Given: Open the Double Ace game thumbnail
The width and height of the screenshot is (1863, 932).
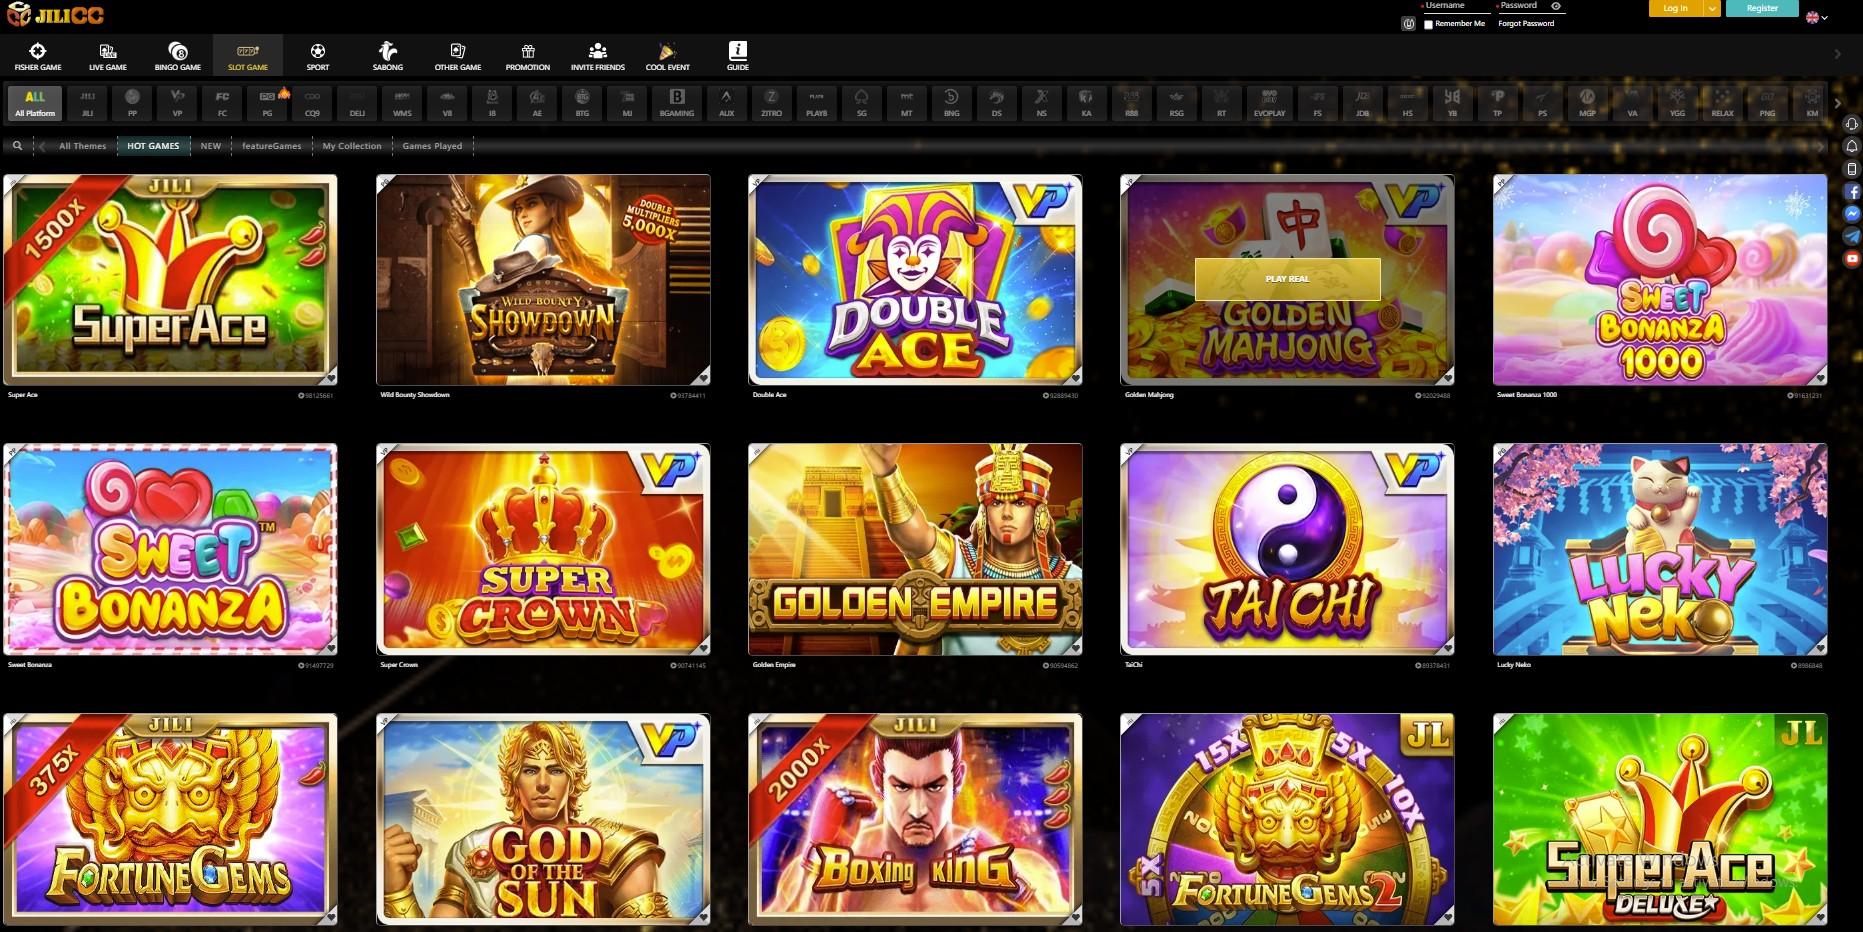Looking at the screenshot, I should tap(915, 280).
